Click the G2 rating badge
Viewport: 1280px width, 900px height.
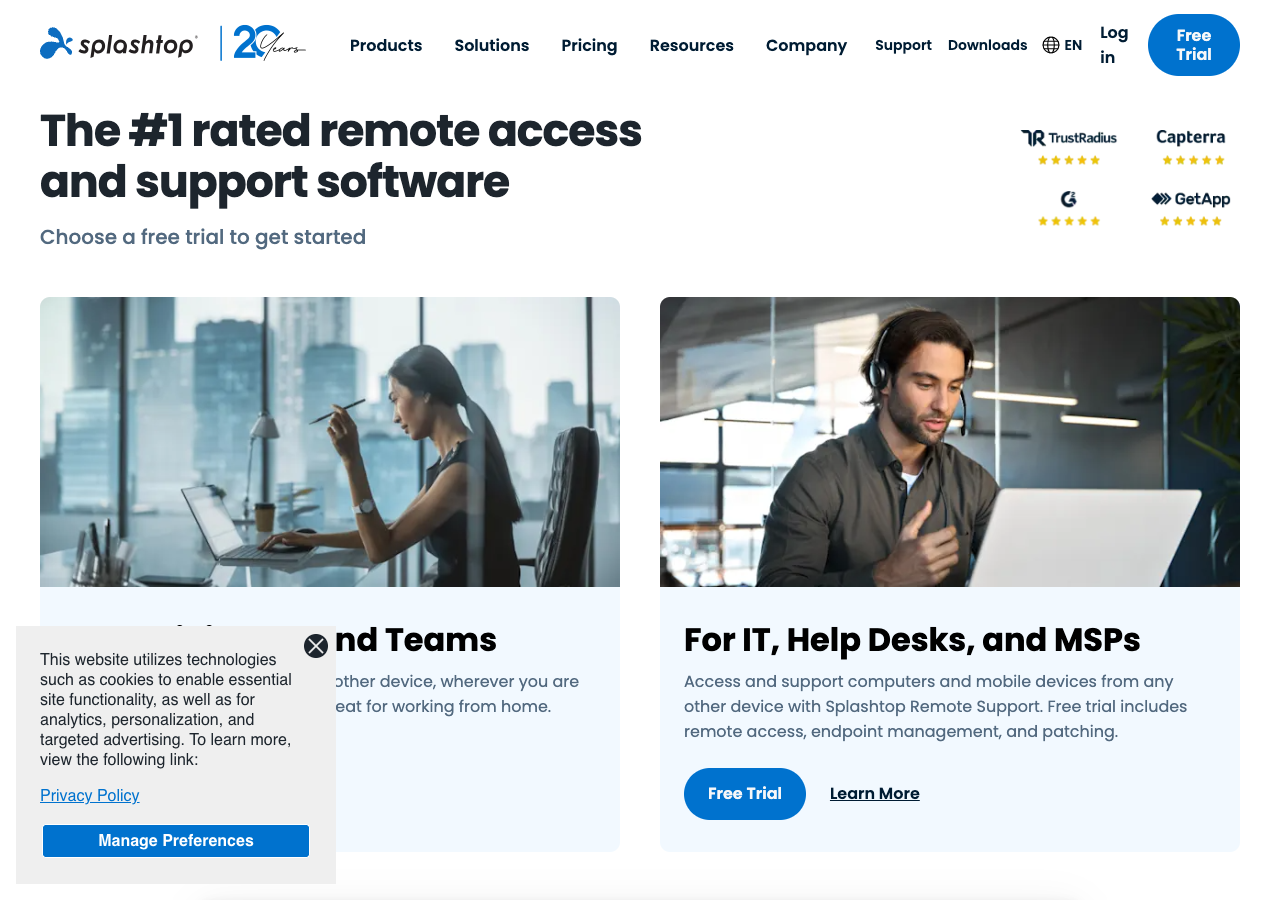tap(1068, 209)
